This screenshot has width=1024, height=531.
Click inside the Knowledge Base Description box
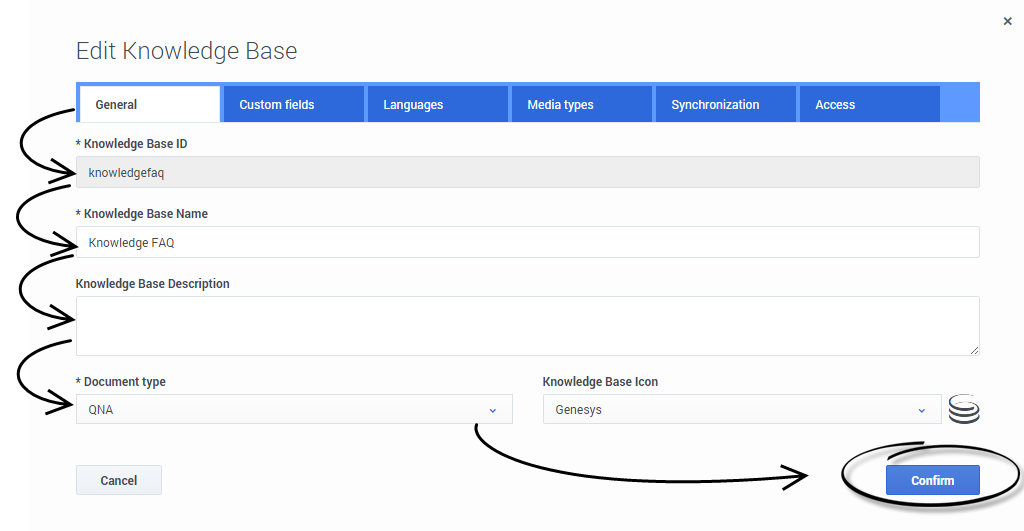pos(527,325)
